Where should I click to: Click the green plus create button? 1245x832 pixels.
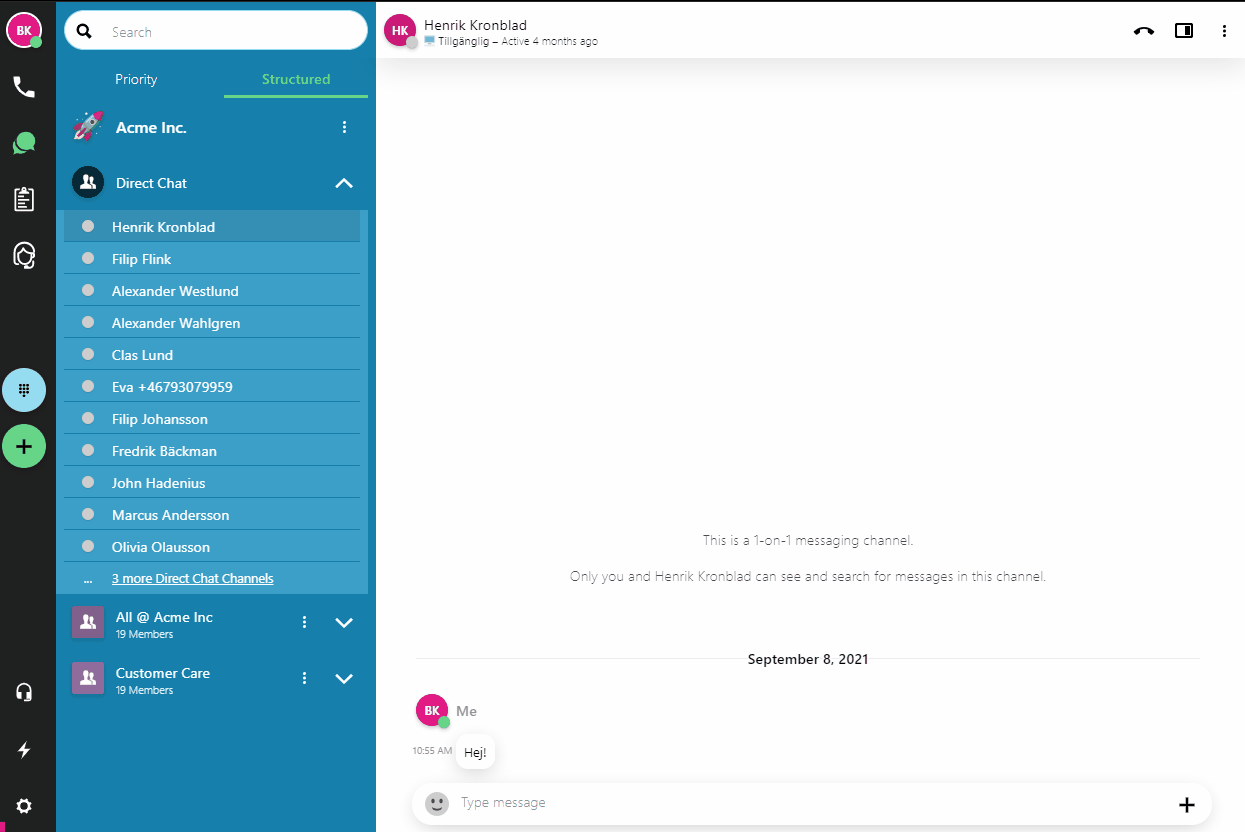point(24,446)
